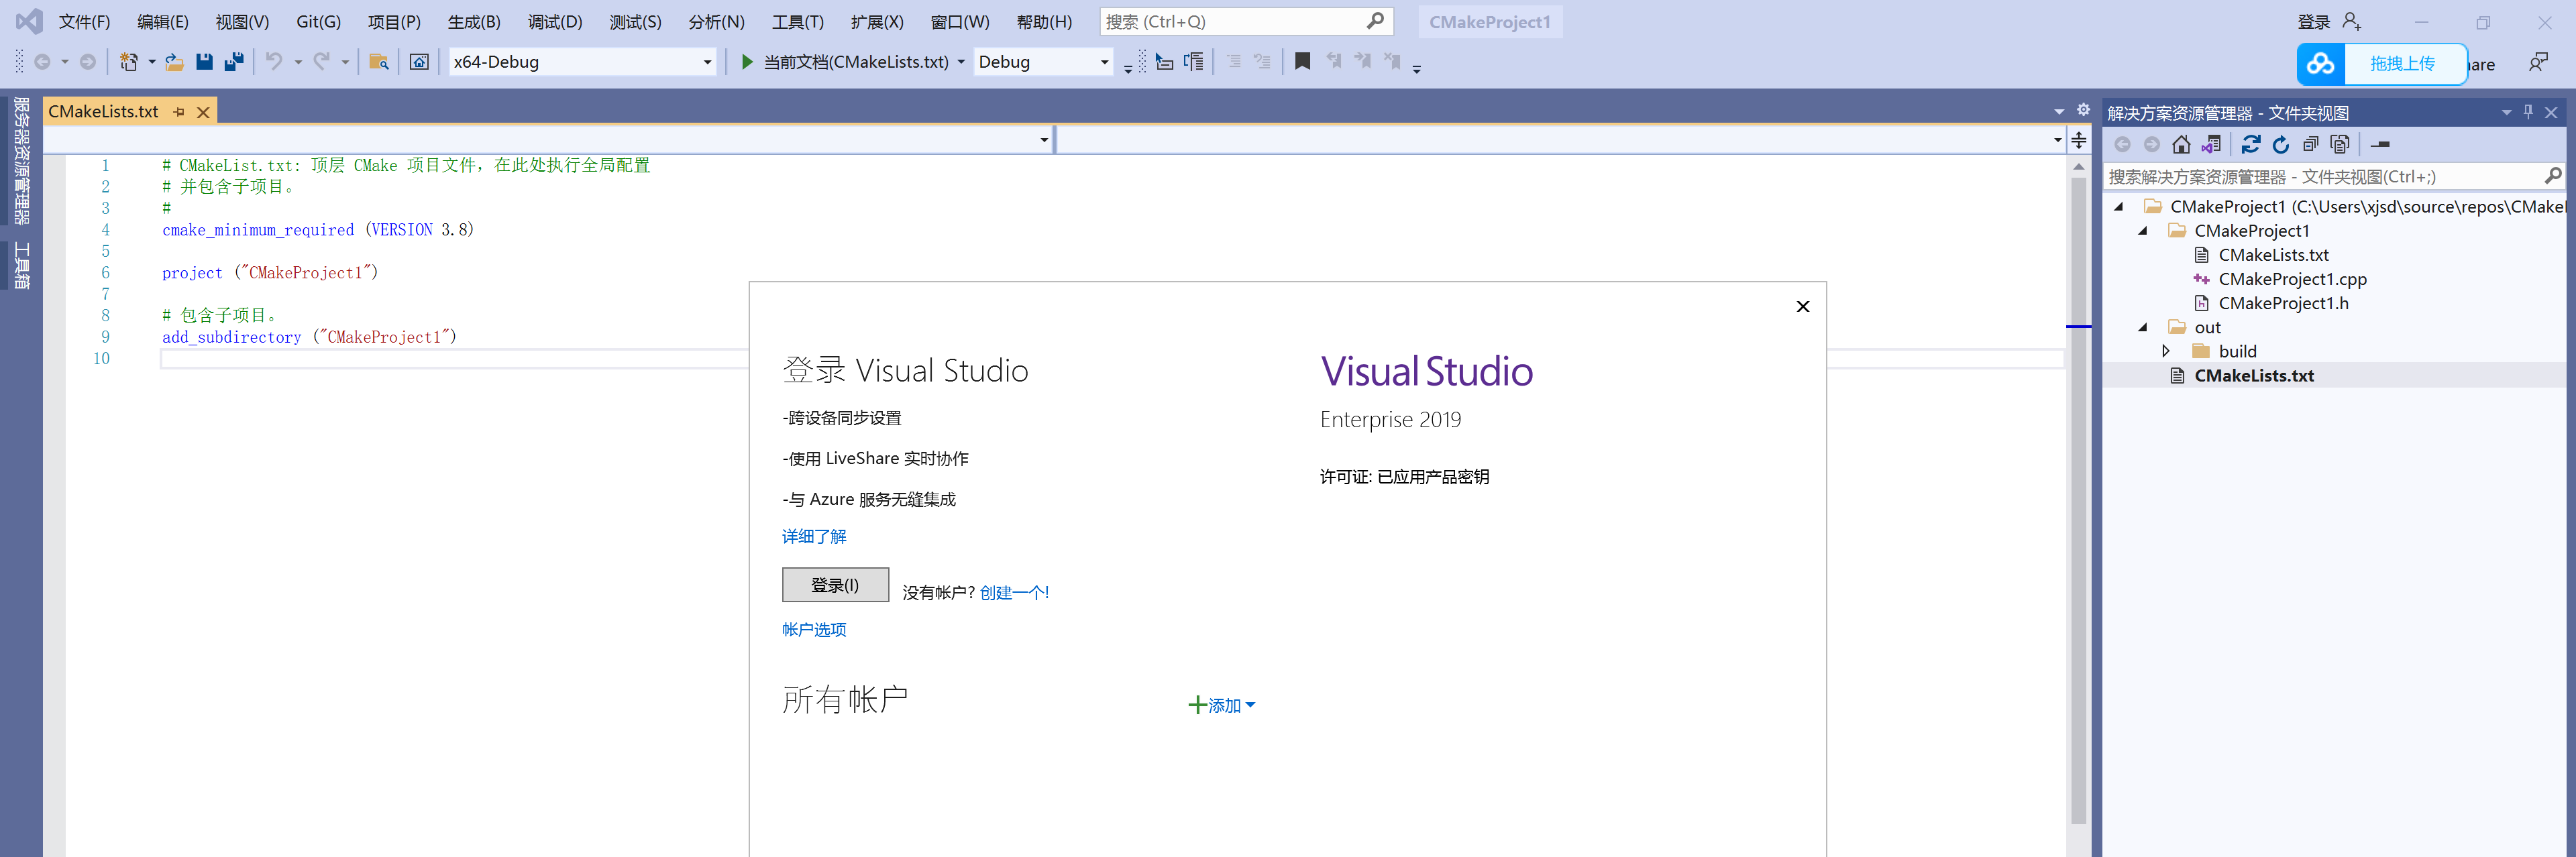Viewport: 2576px width, 857px height.
Task: Open the 调试(D) menu
Action: (x=555, y=22)
